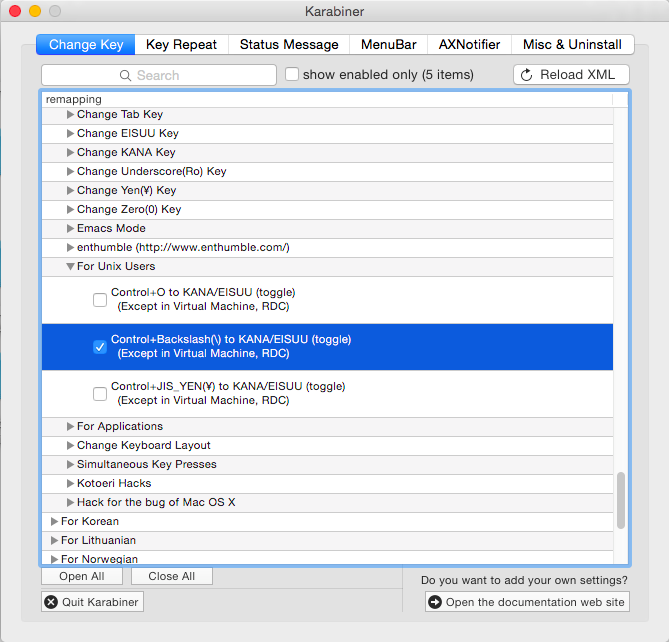Click the Open All button
This screenshot has width=669, height=642.
coord(82,576)
